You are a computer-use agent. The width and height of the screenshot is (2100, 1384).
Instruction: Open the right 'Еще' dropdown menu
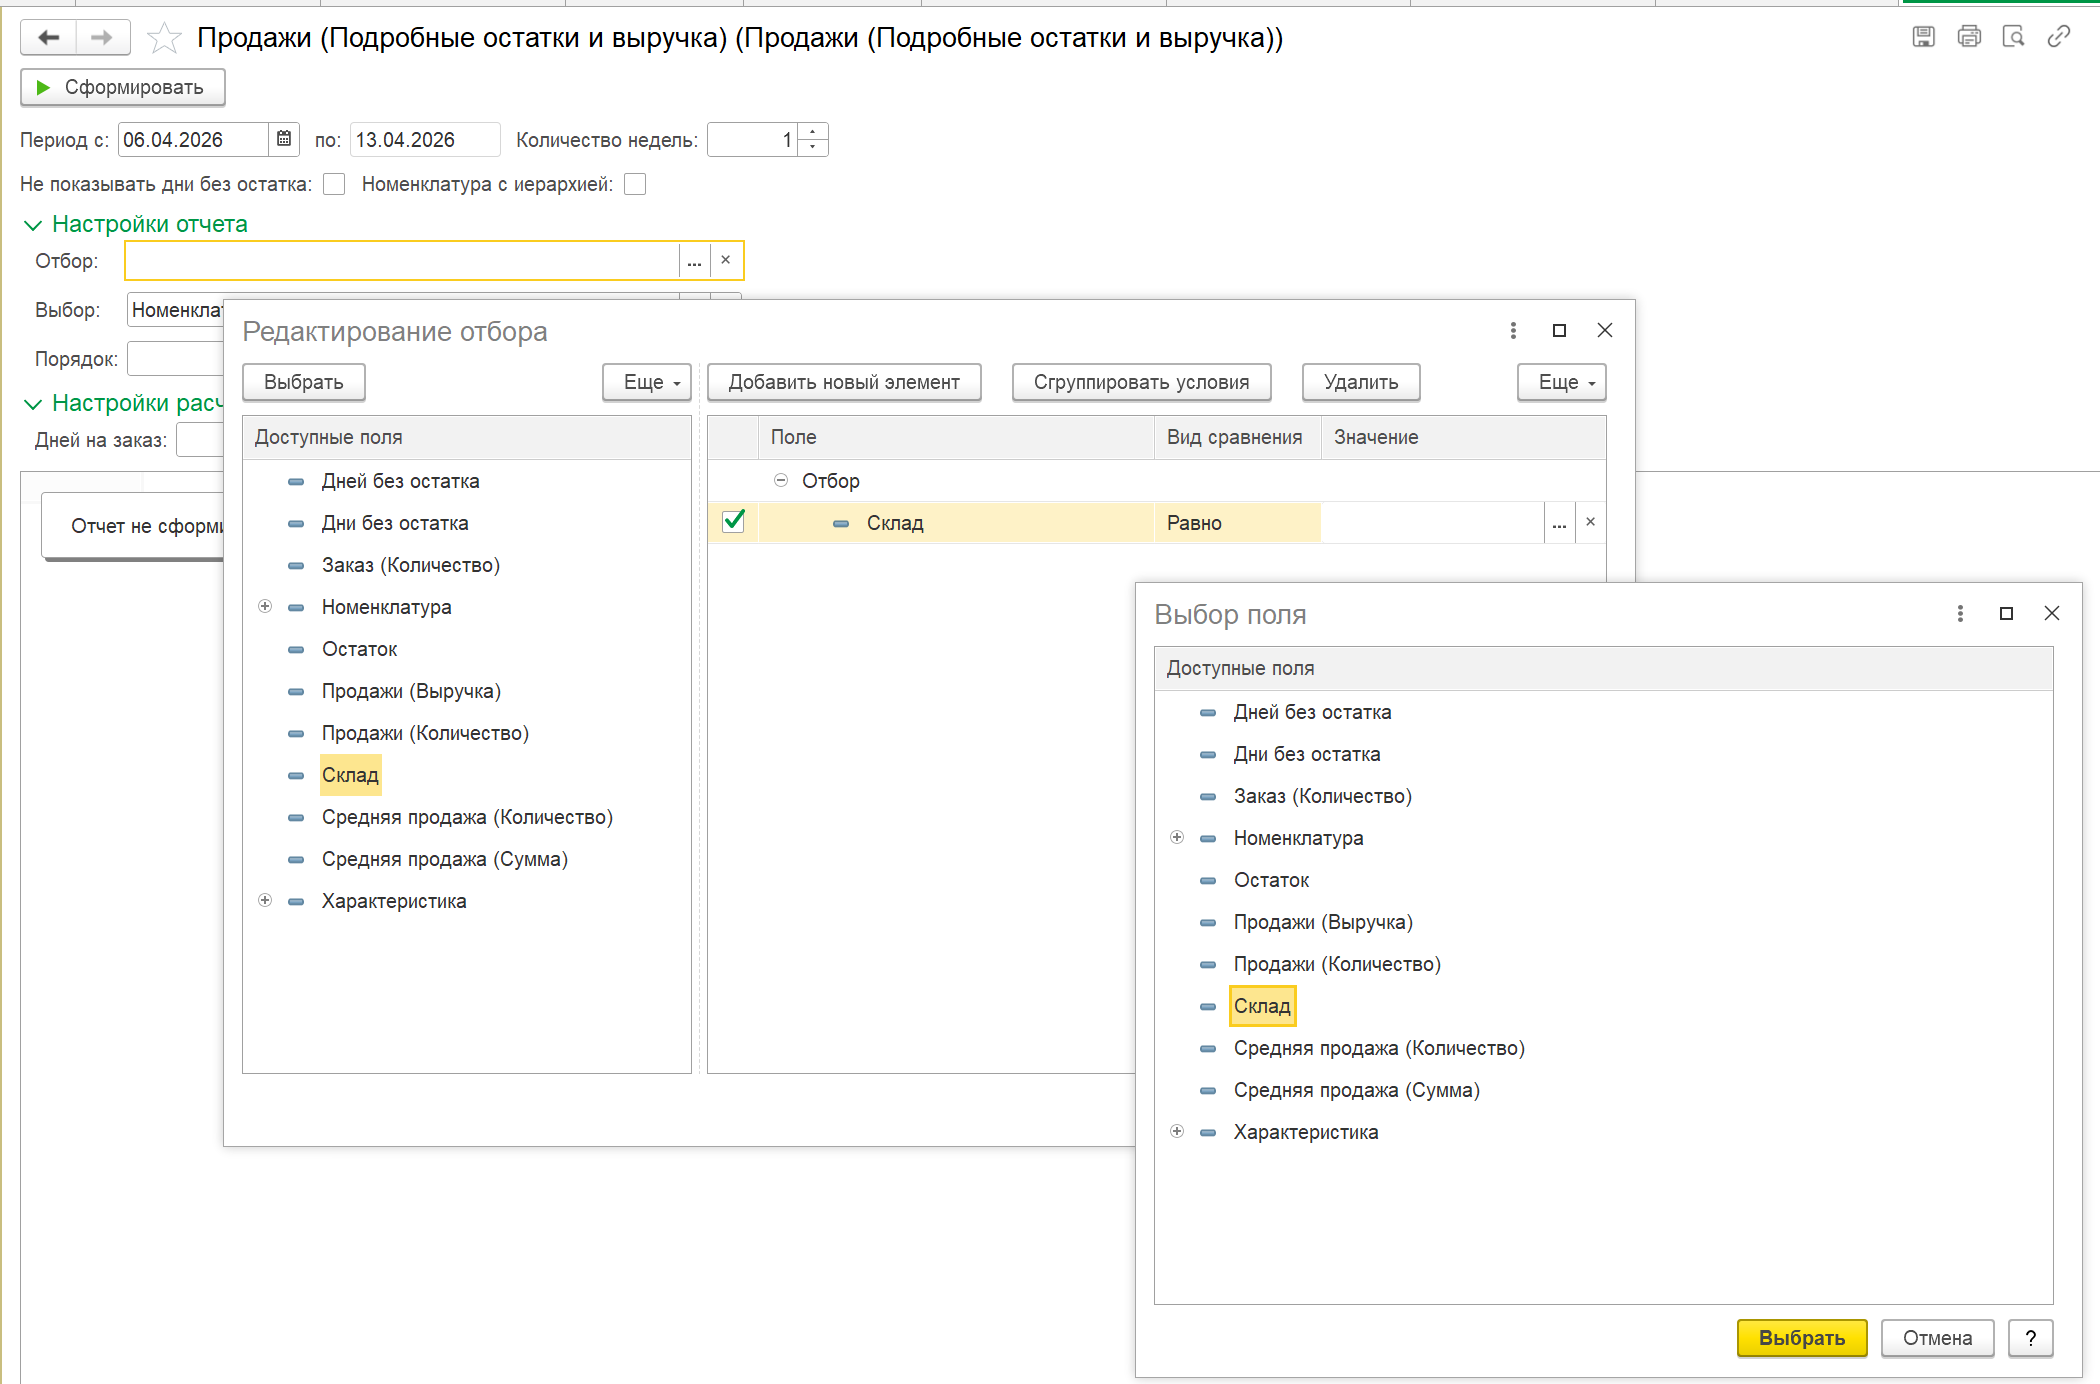click(x=1561, y=382)
